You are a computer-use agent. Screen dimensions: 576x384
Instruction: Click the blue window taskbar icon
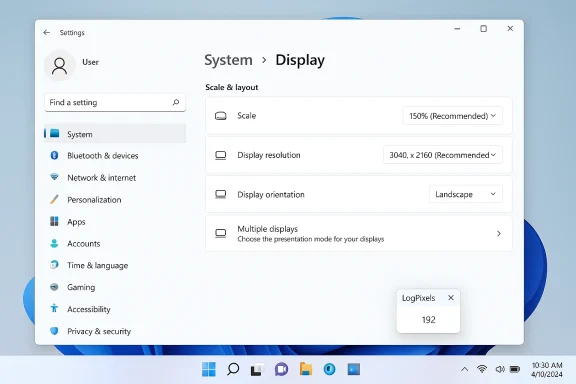tap(354, 369)
